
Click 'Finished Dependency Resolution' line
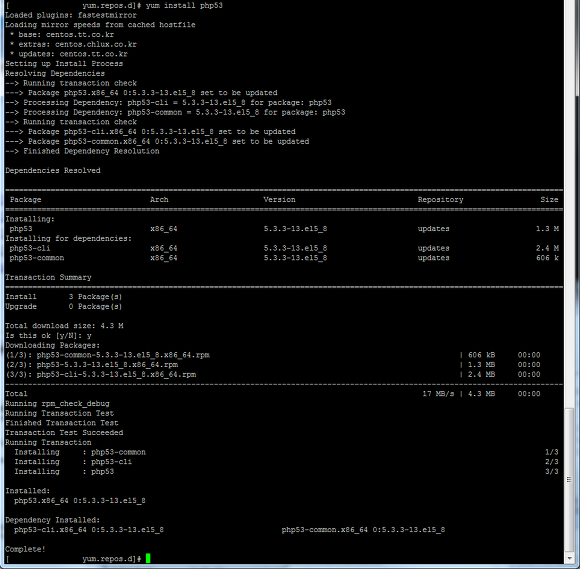(82, 151)
